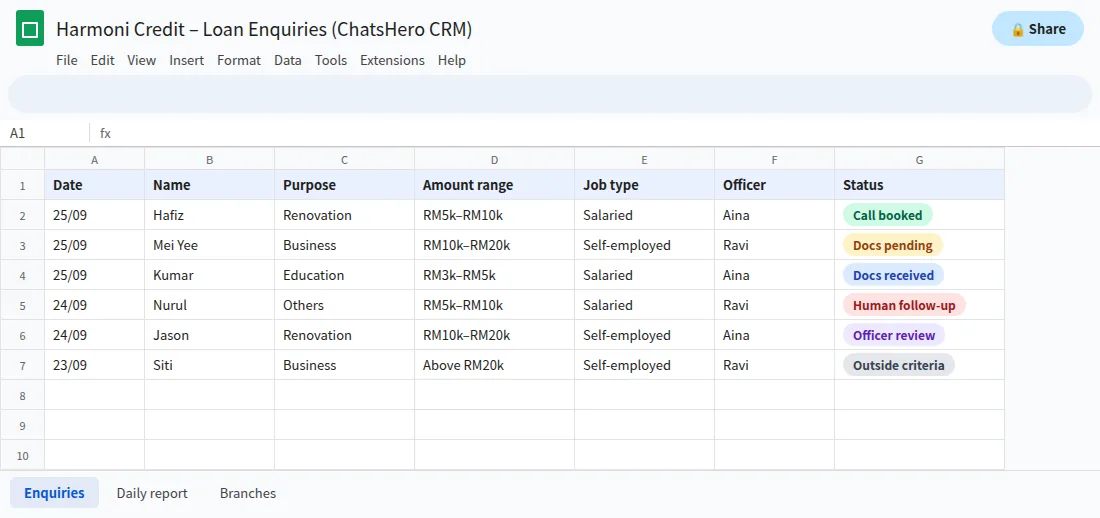Select column D header
The height and width of the screenshot is (518, 1100).
click(x=495, y=160)
